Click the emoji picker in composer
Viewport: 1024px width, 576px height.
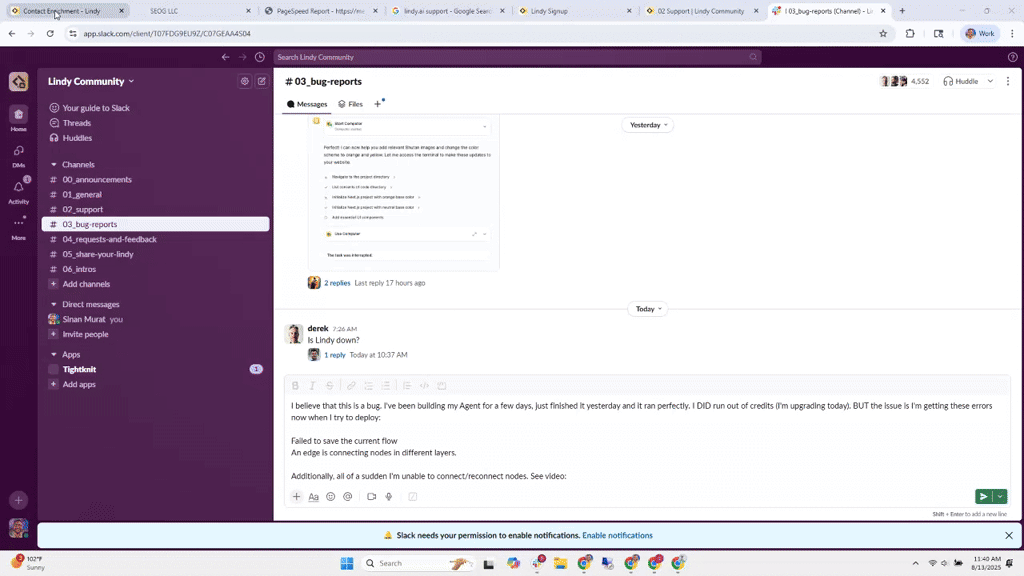(x=331, y=497)
